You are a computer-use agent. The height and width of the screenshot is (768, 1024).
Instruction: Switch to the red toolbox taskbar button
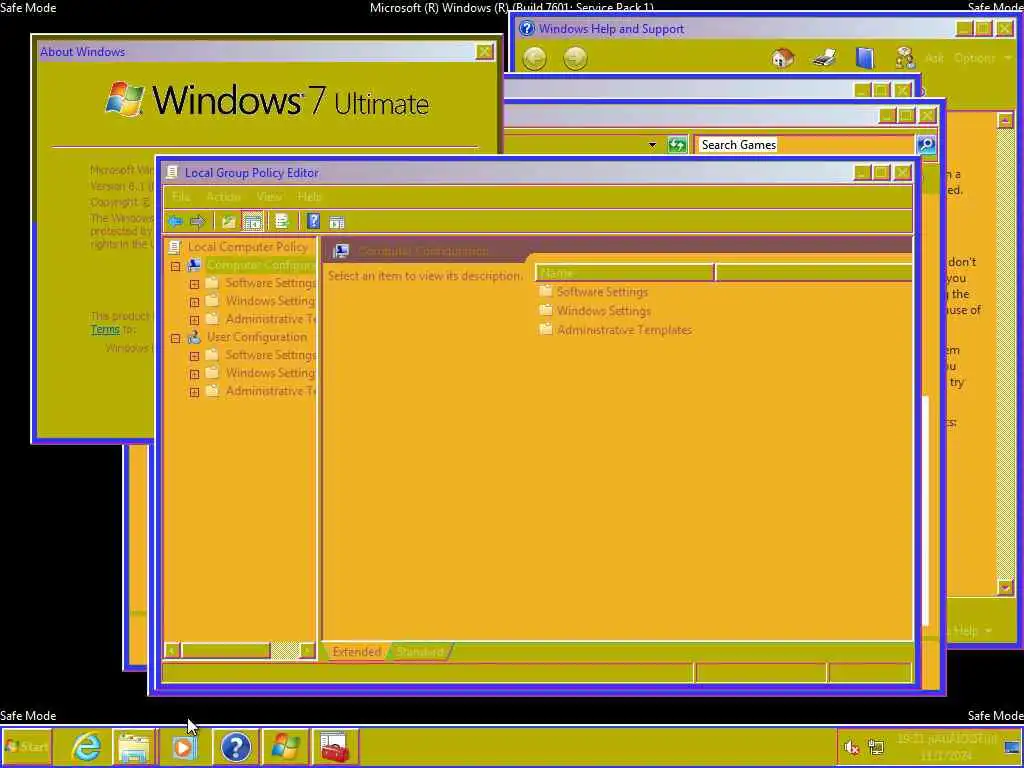tap(335, 746)
